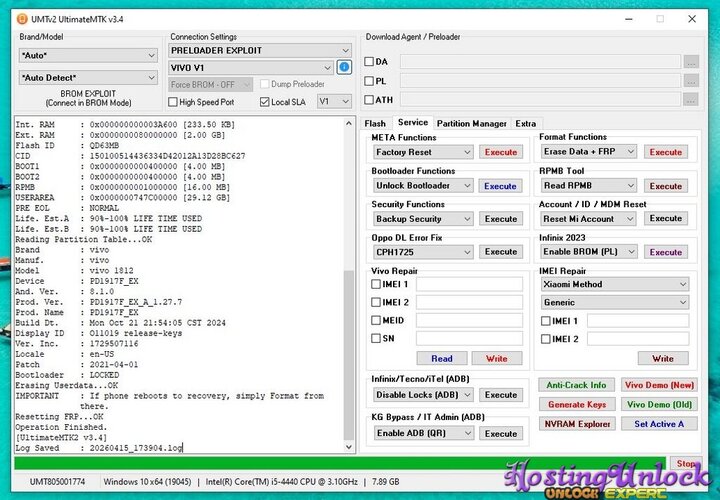
Task: Click the blue info icon beside VIVO V1
Action: [344, 67]
